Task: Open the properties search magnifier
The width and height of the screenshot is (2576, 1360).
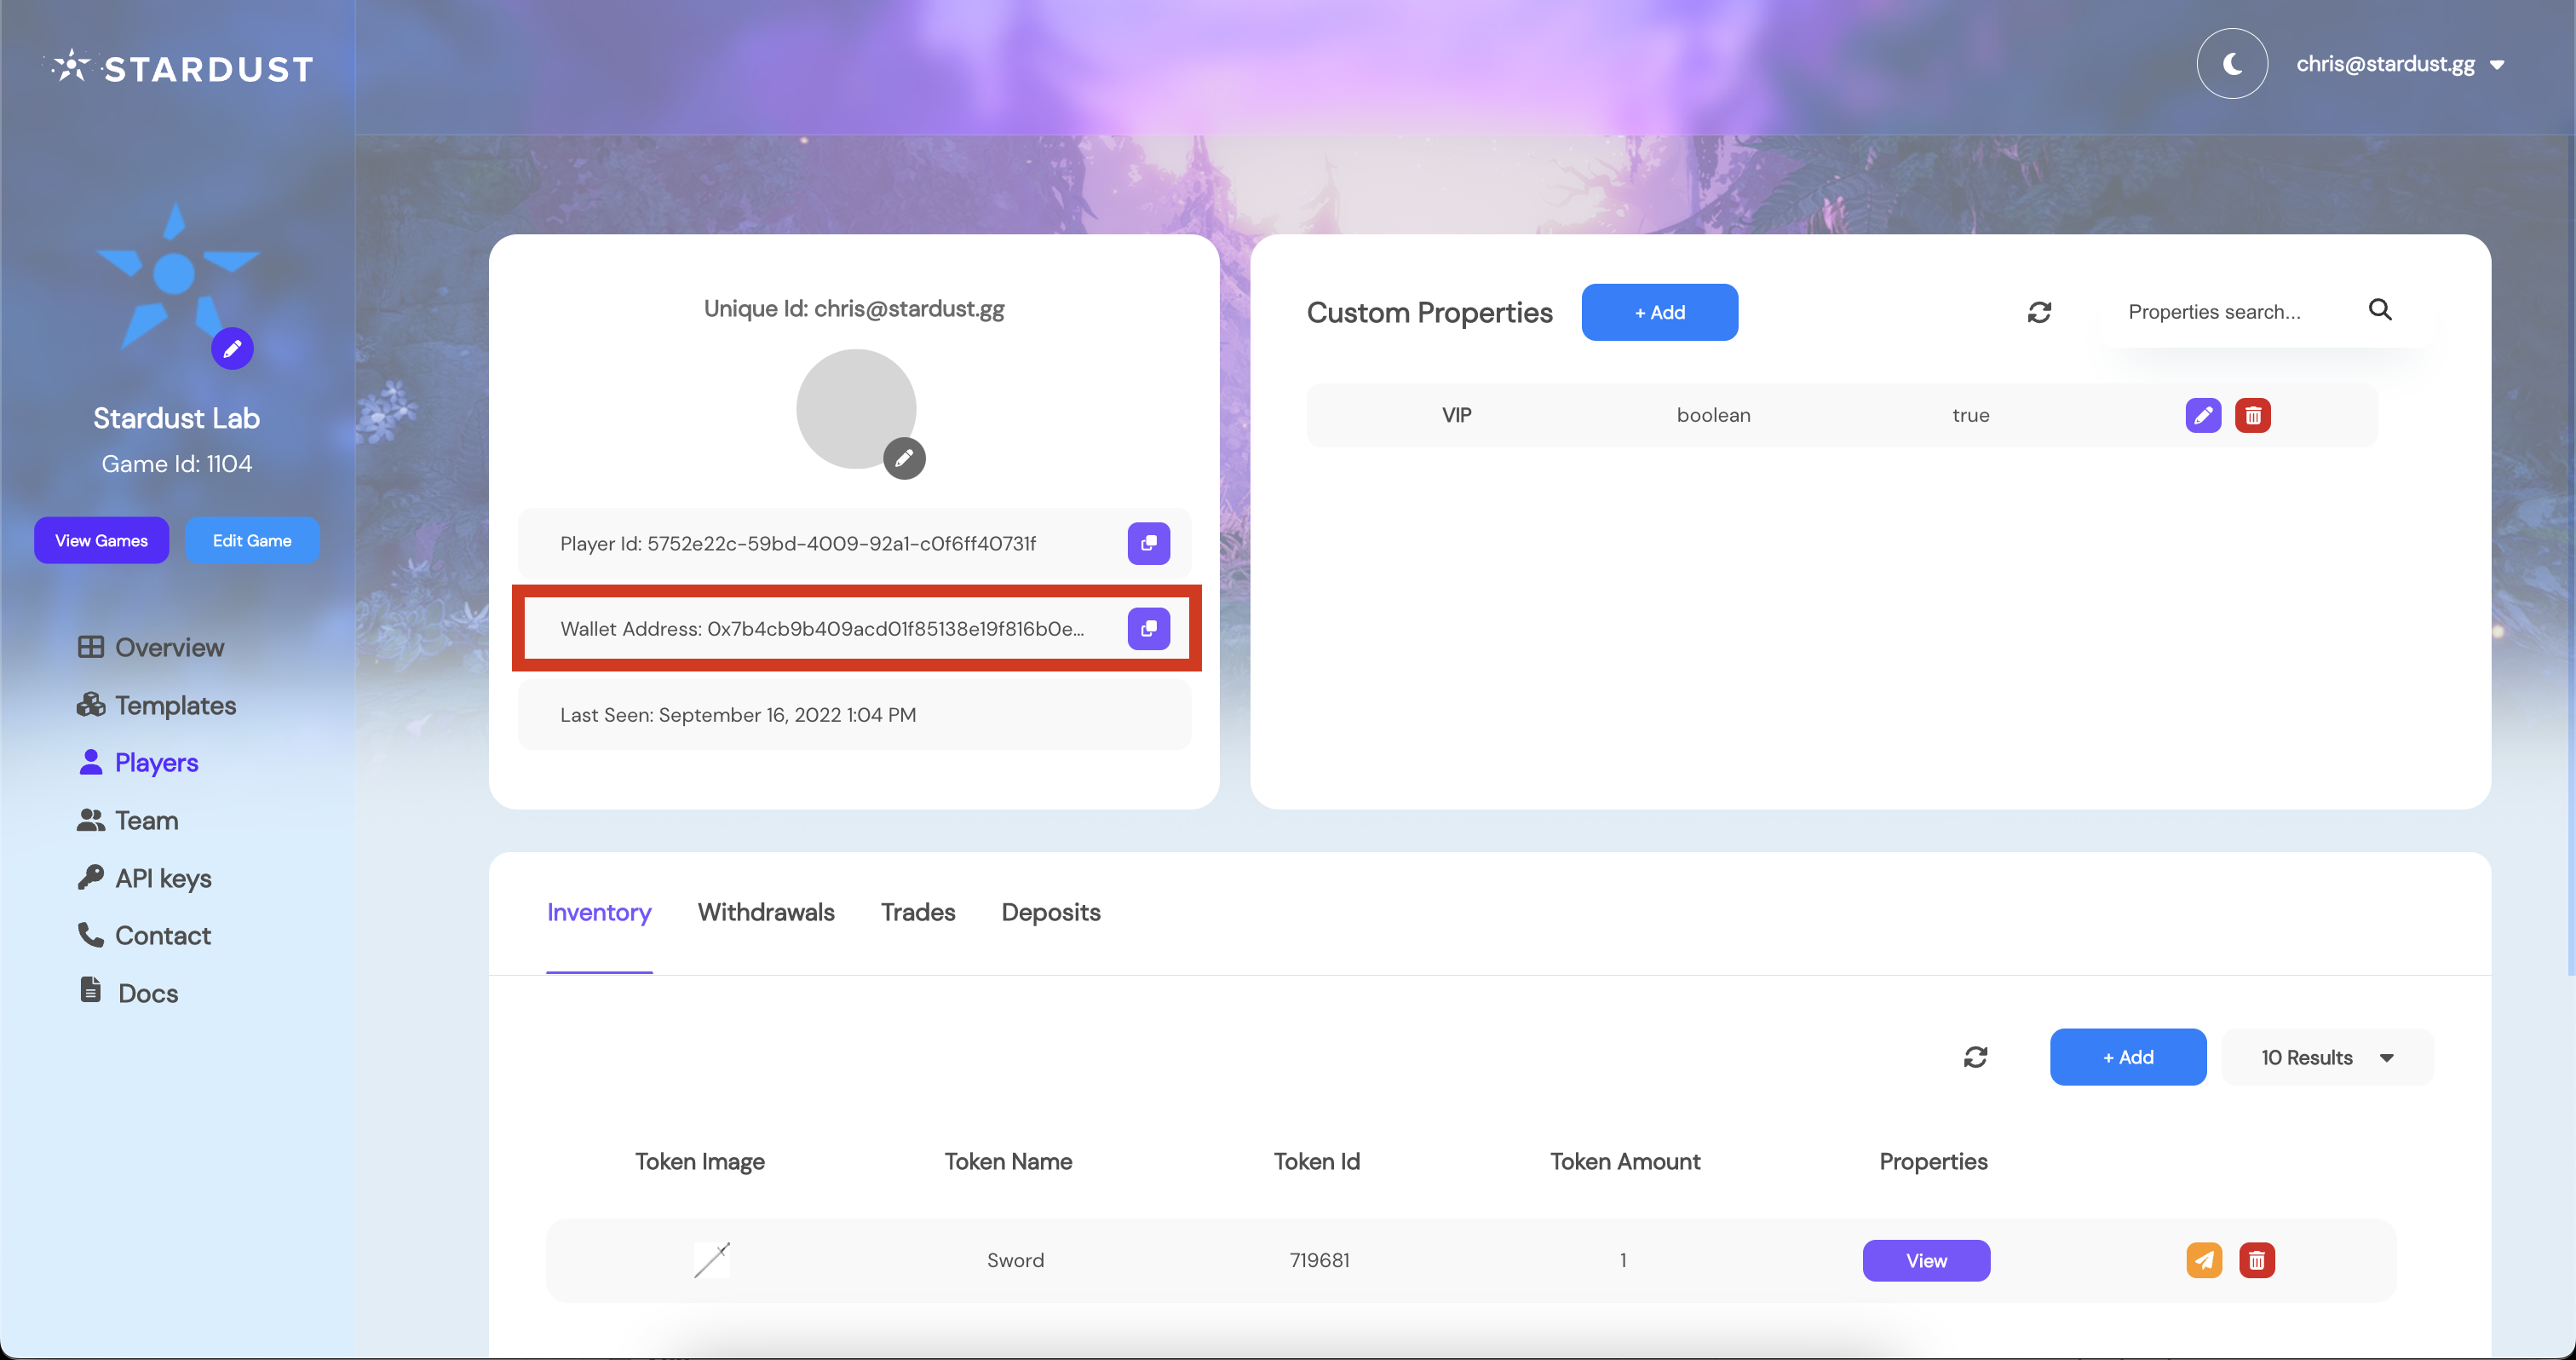Action: click(2382, 310)
